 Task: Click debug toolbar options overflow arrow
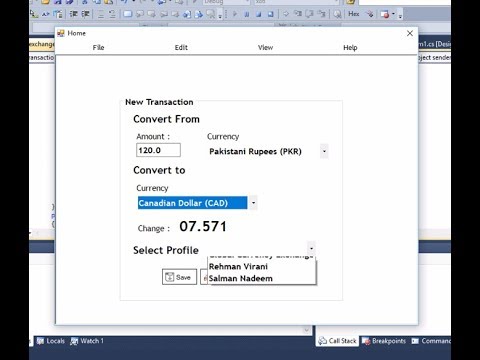tap(400, 15)
